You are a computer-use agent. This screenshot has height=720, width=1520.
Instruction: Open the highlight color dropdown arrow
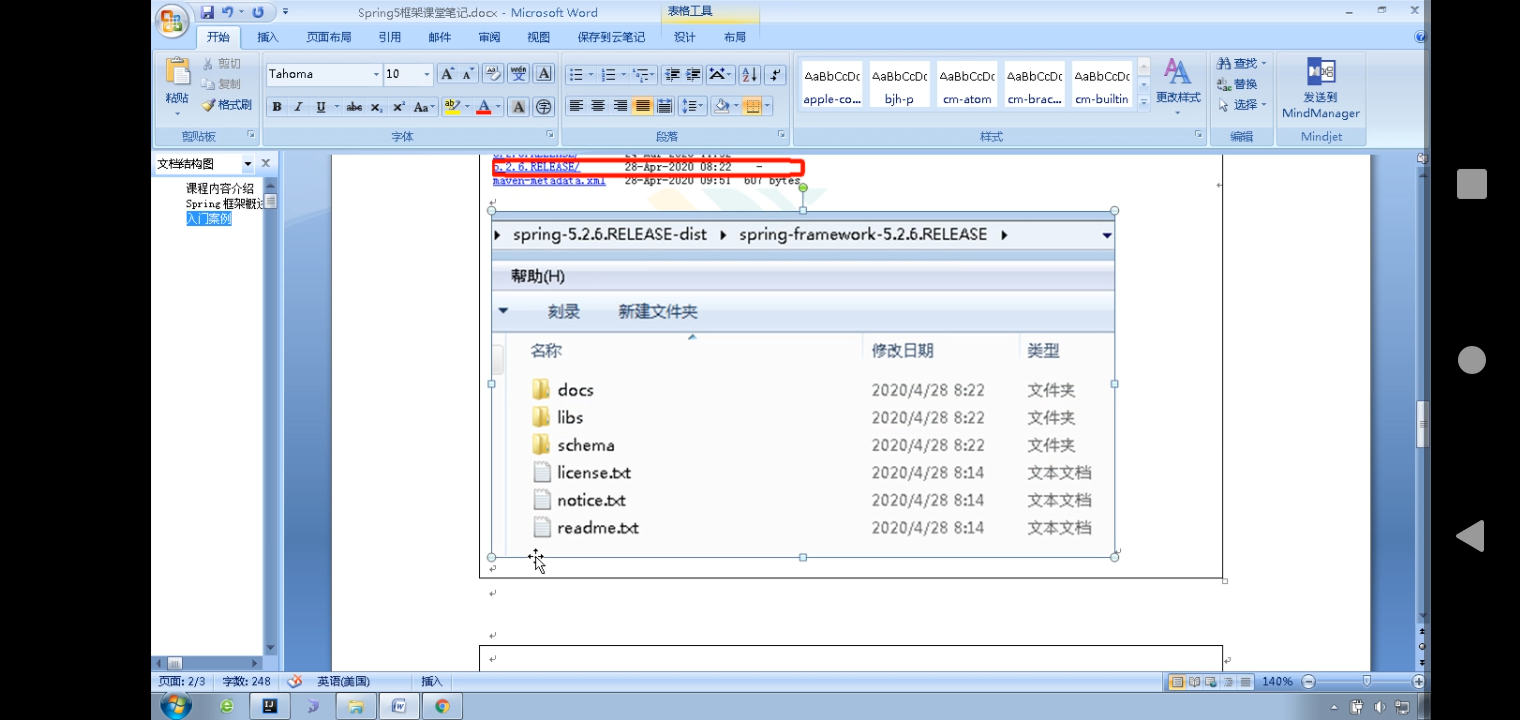click(x=467, y=107)
